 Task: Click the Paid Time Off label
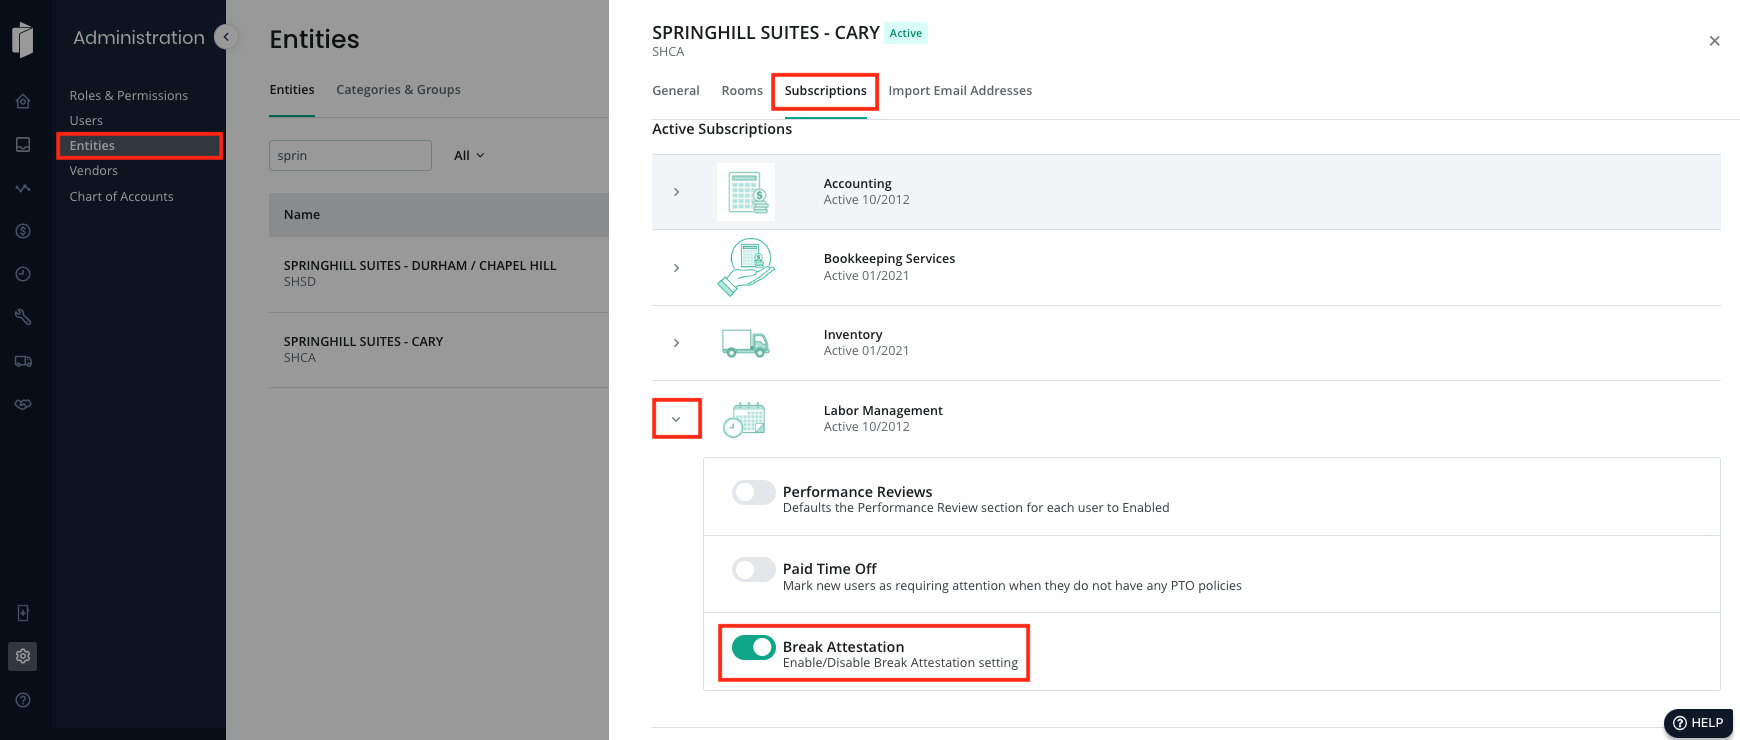point(829,569)
